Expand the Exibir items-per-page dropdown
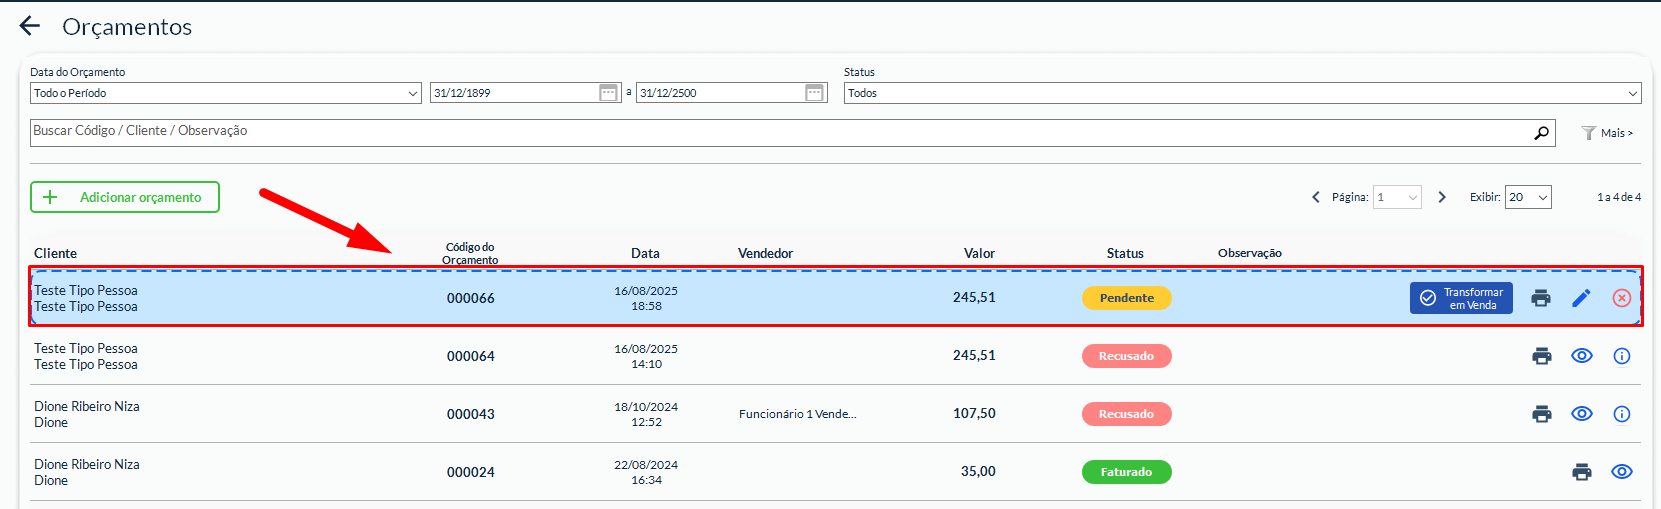The image size is (1661, 509). tap(1528, 197)
